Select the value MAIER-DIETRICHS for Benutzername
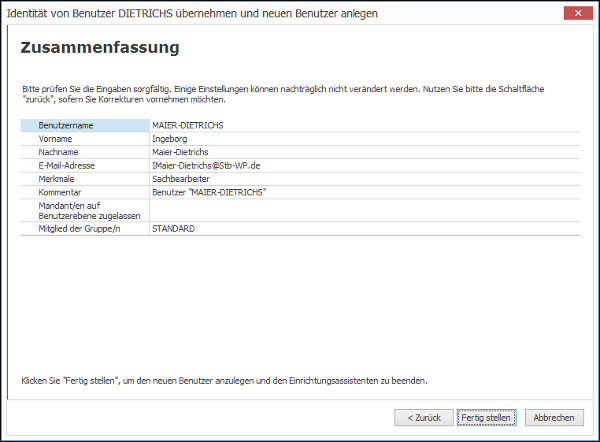The image size is (600, 442). (188, 126)
